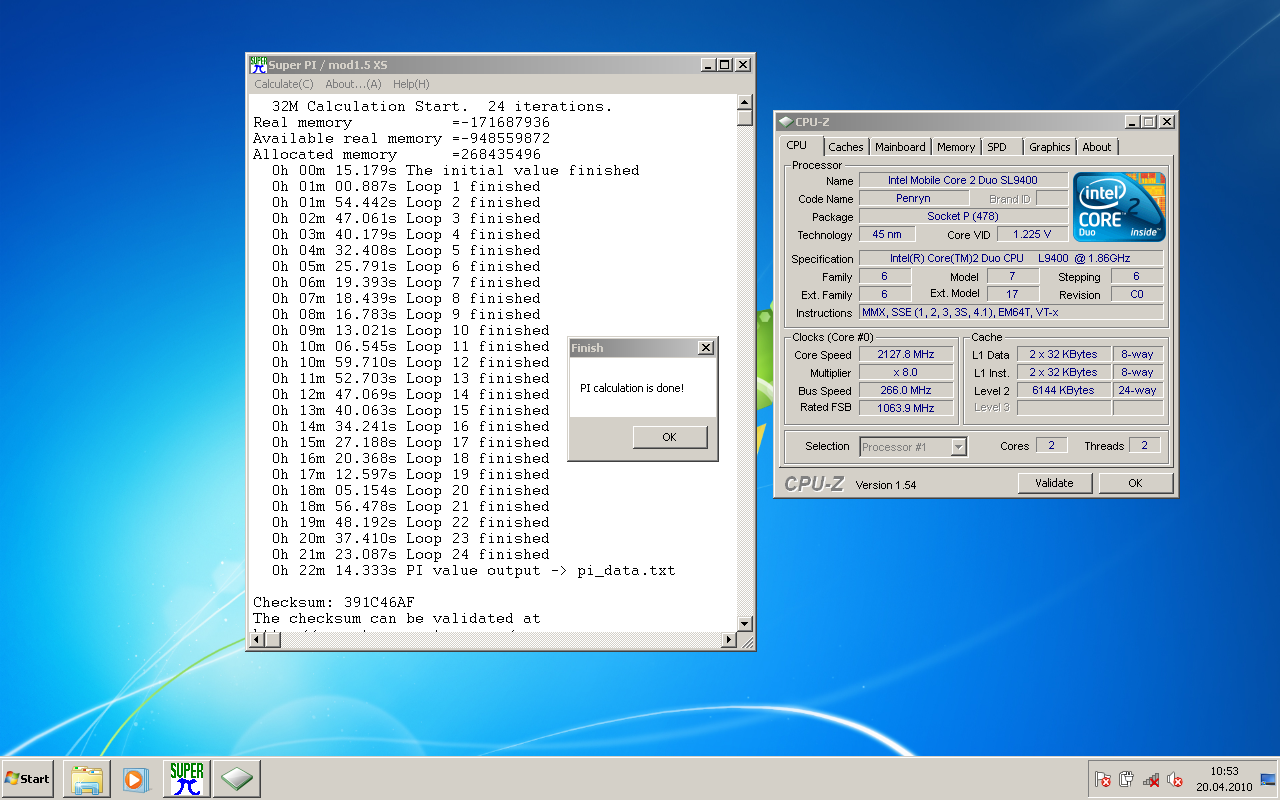Click the Show desktop icon beside the clock

pos(1268,779)
